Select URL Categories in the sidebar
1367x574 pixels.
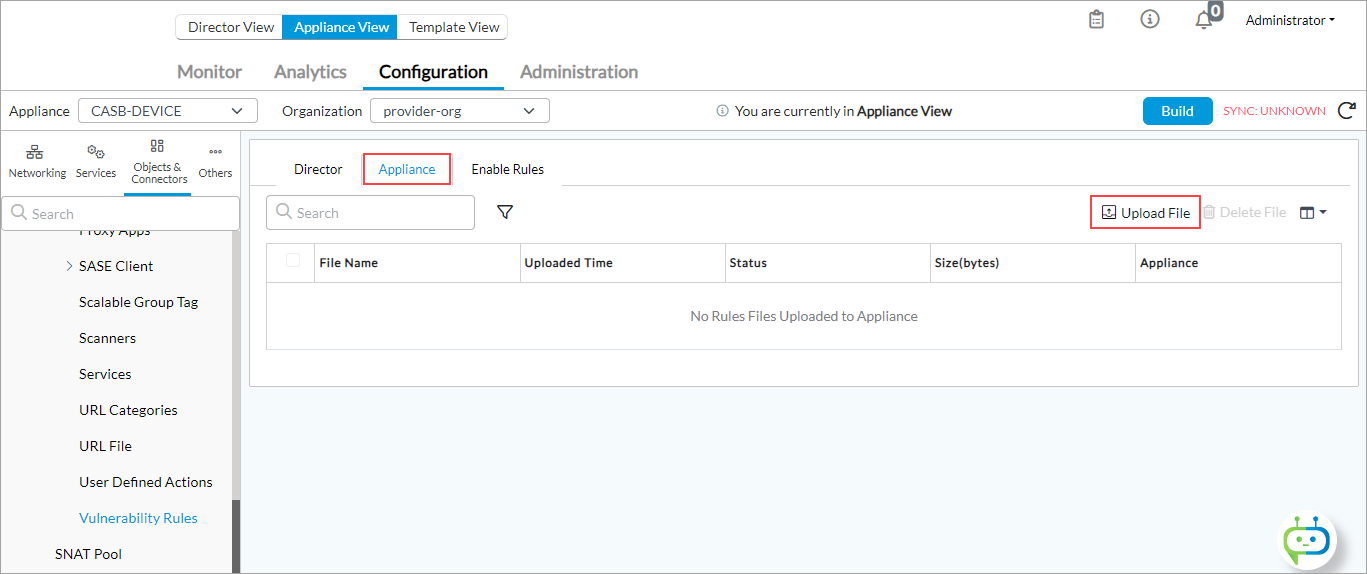click(128, 410)
